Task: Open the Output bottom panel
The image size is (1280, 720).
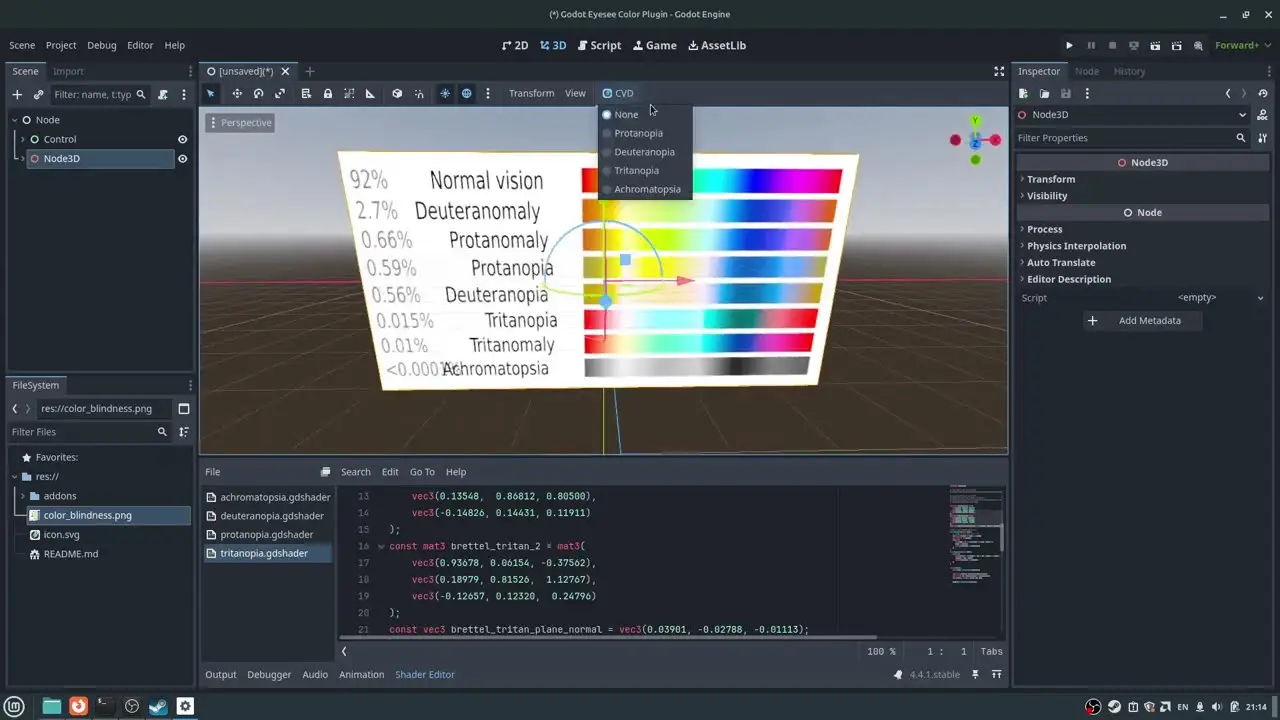Action: pyautogui.click(x=221, y=674)
